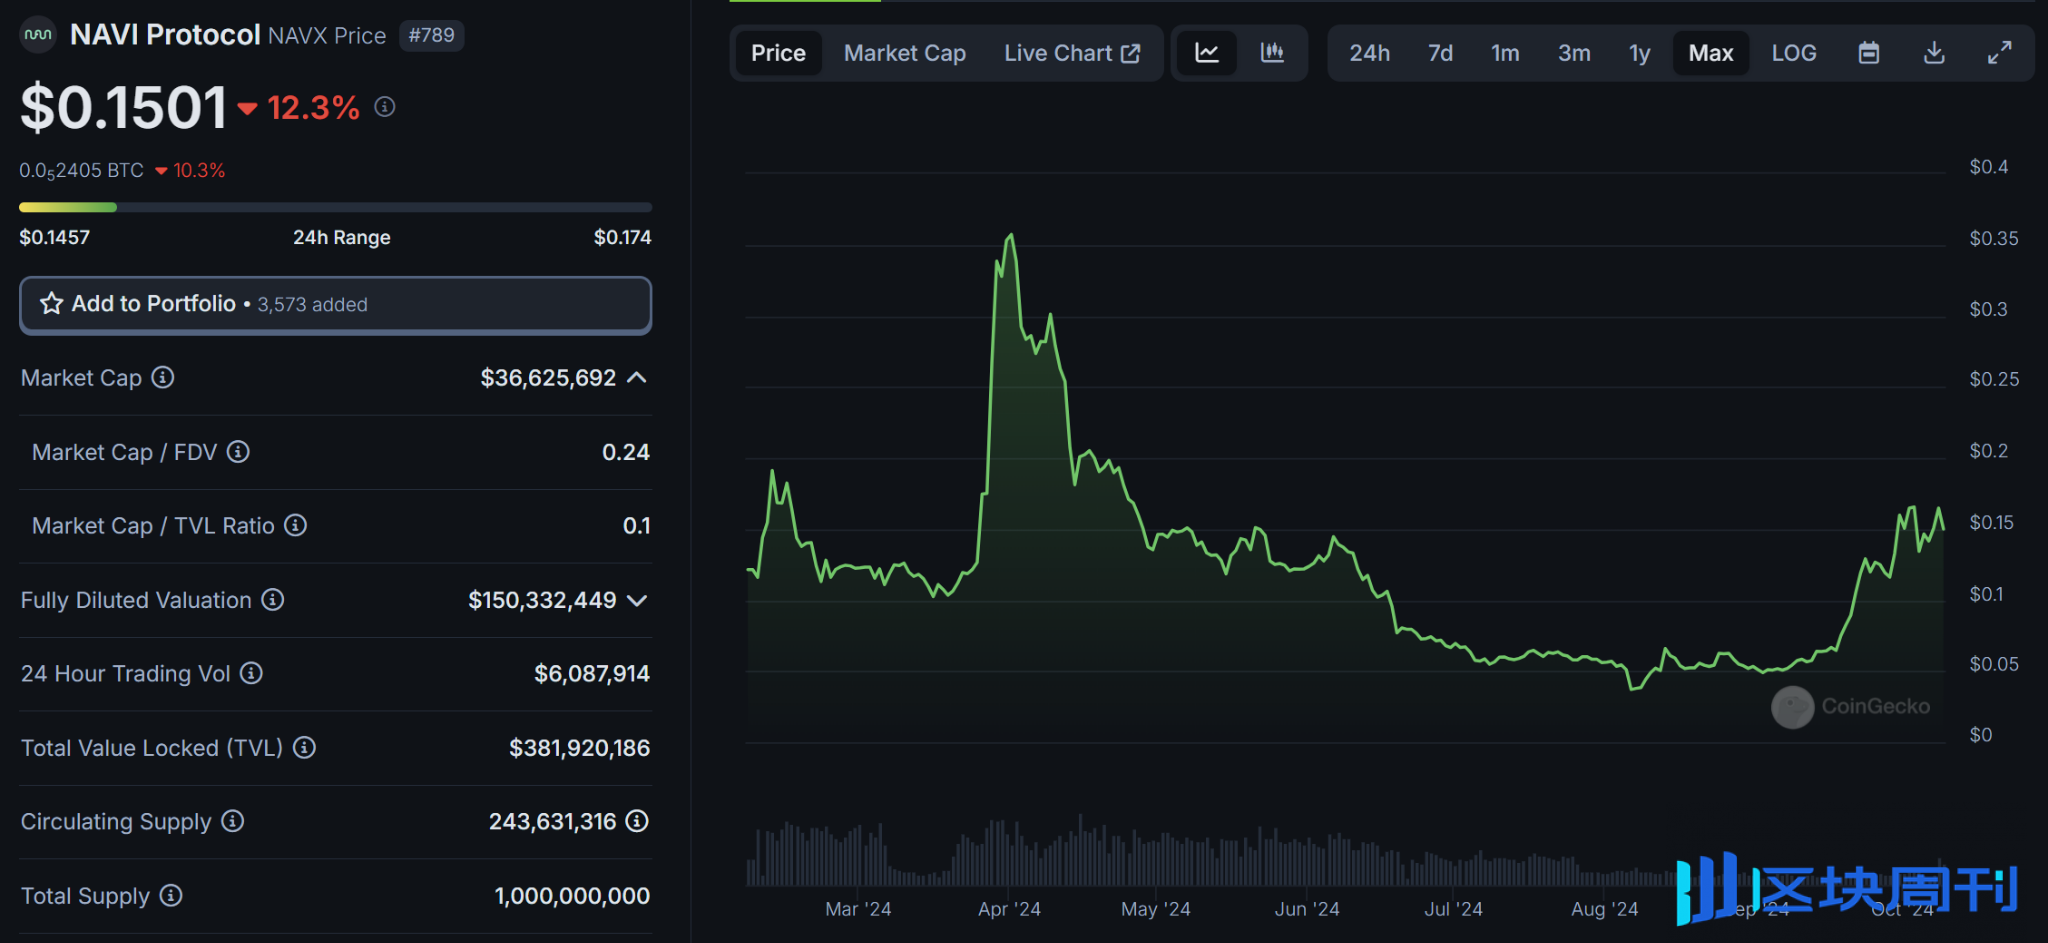
Task: Click the $0.174 24h high value
Action: coord(622,237)
